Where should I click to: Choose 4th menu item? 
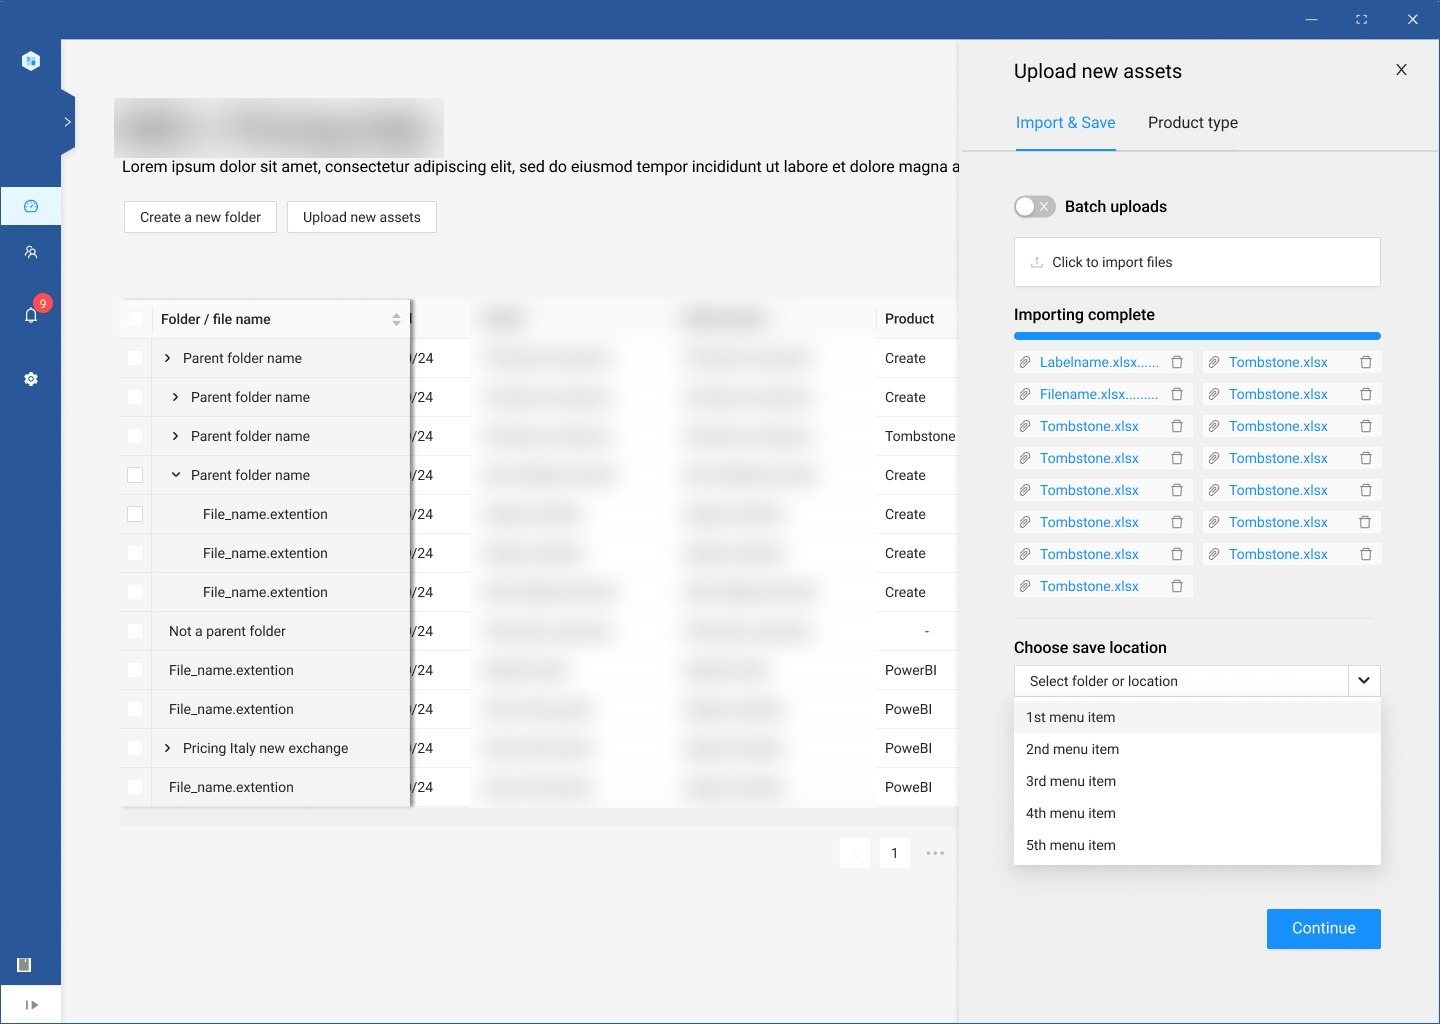[1197, 813]
